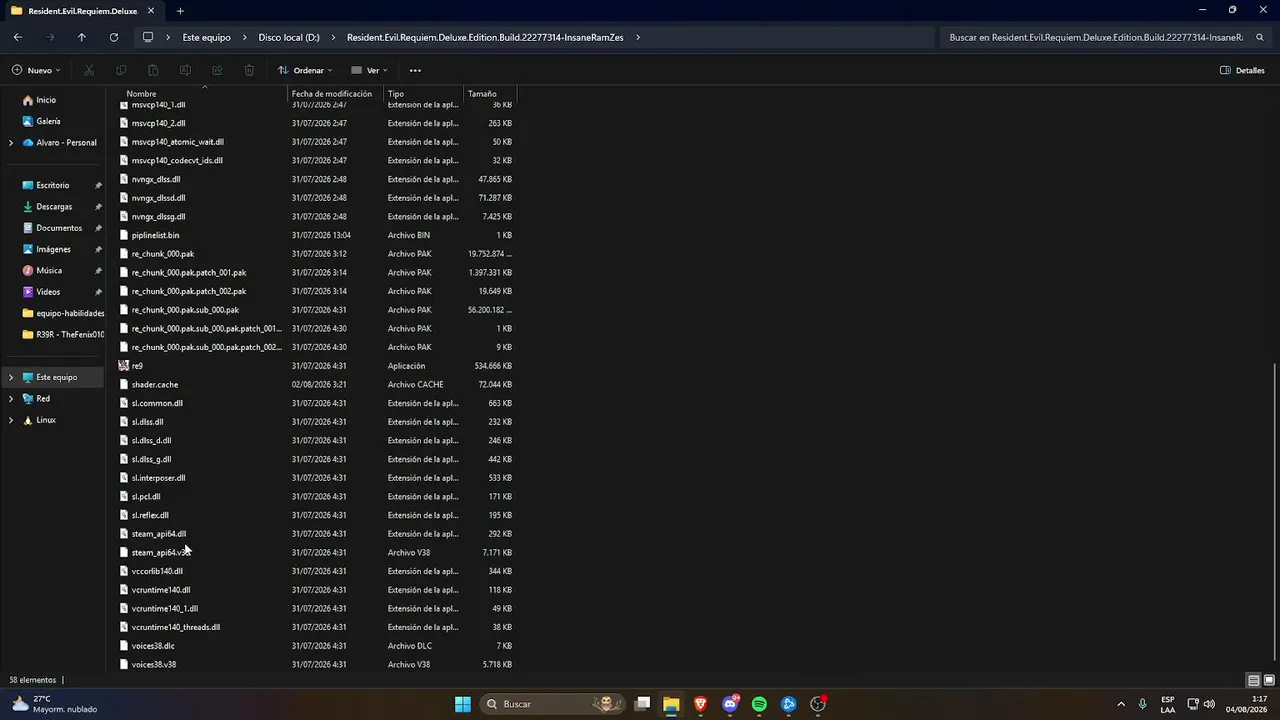
Task: Expand the Alvaro - Personal tree node
Action: pyautogui.click(x=11, y=143)
